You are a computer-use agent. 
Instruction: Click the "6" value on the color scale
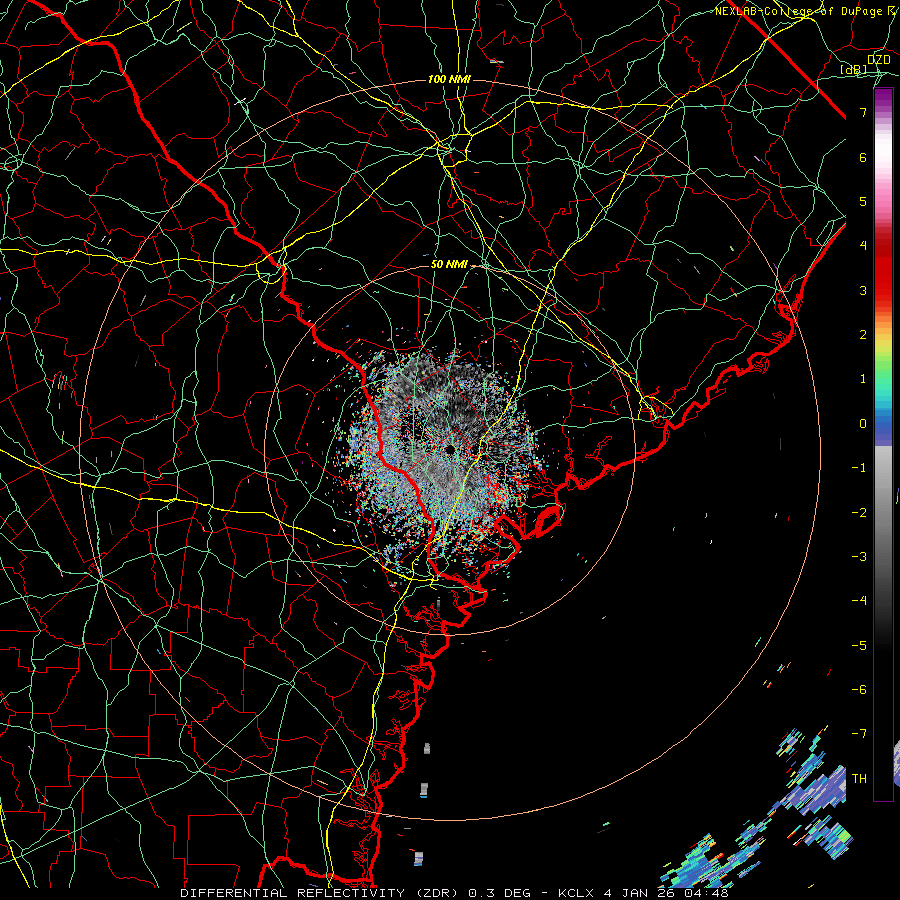click(x=863, y=157)
